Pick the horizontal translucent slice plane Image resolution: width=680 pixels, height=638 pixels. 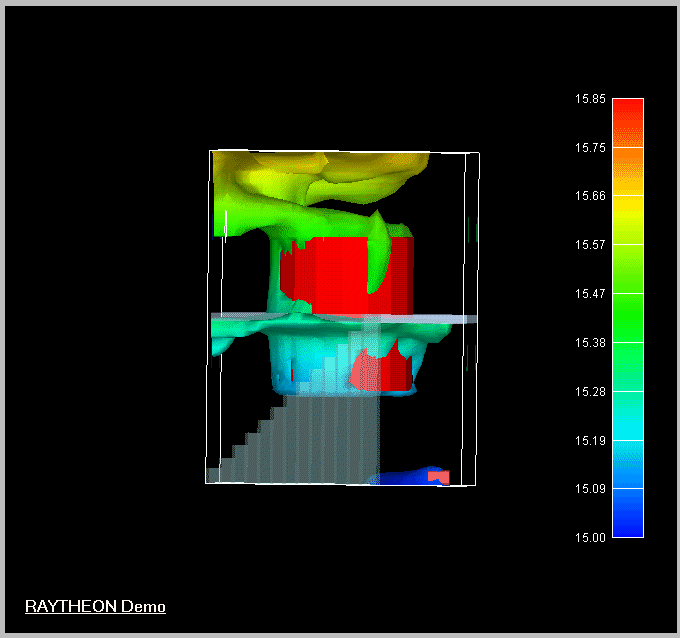pos(440,318)
